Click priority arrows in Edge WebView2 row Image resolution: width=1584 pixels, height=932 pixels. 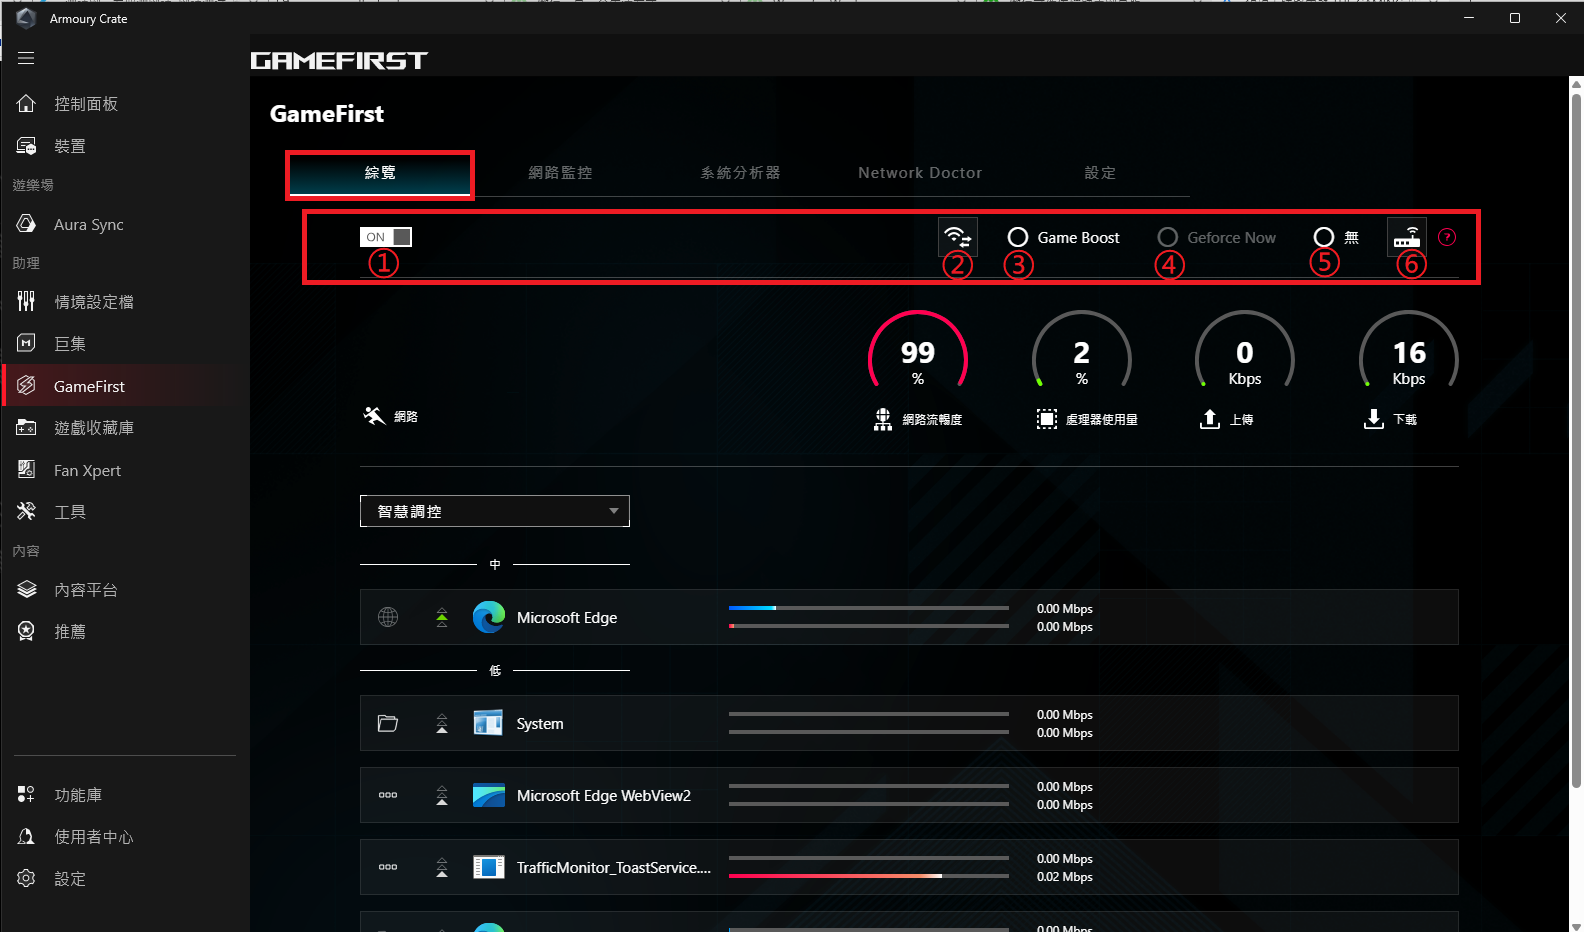pyautogui.click(x=442, y=795)
